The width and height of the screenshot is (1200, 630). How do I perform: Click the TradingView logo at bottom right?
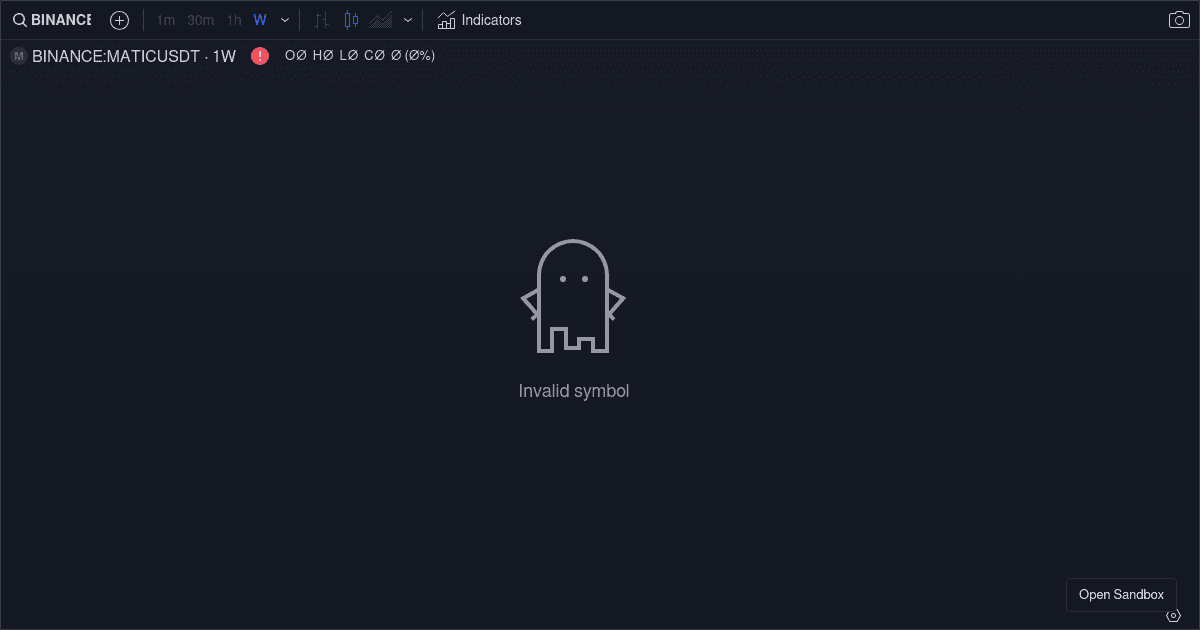1174,615
